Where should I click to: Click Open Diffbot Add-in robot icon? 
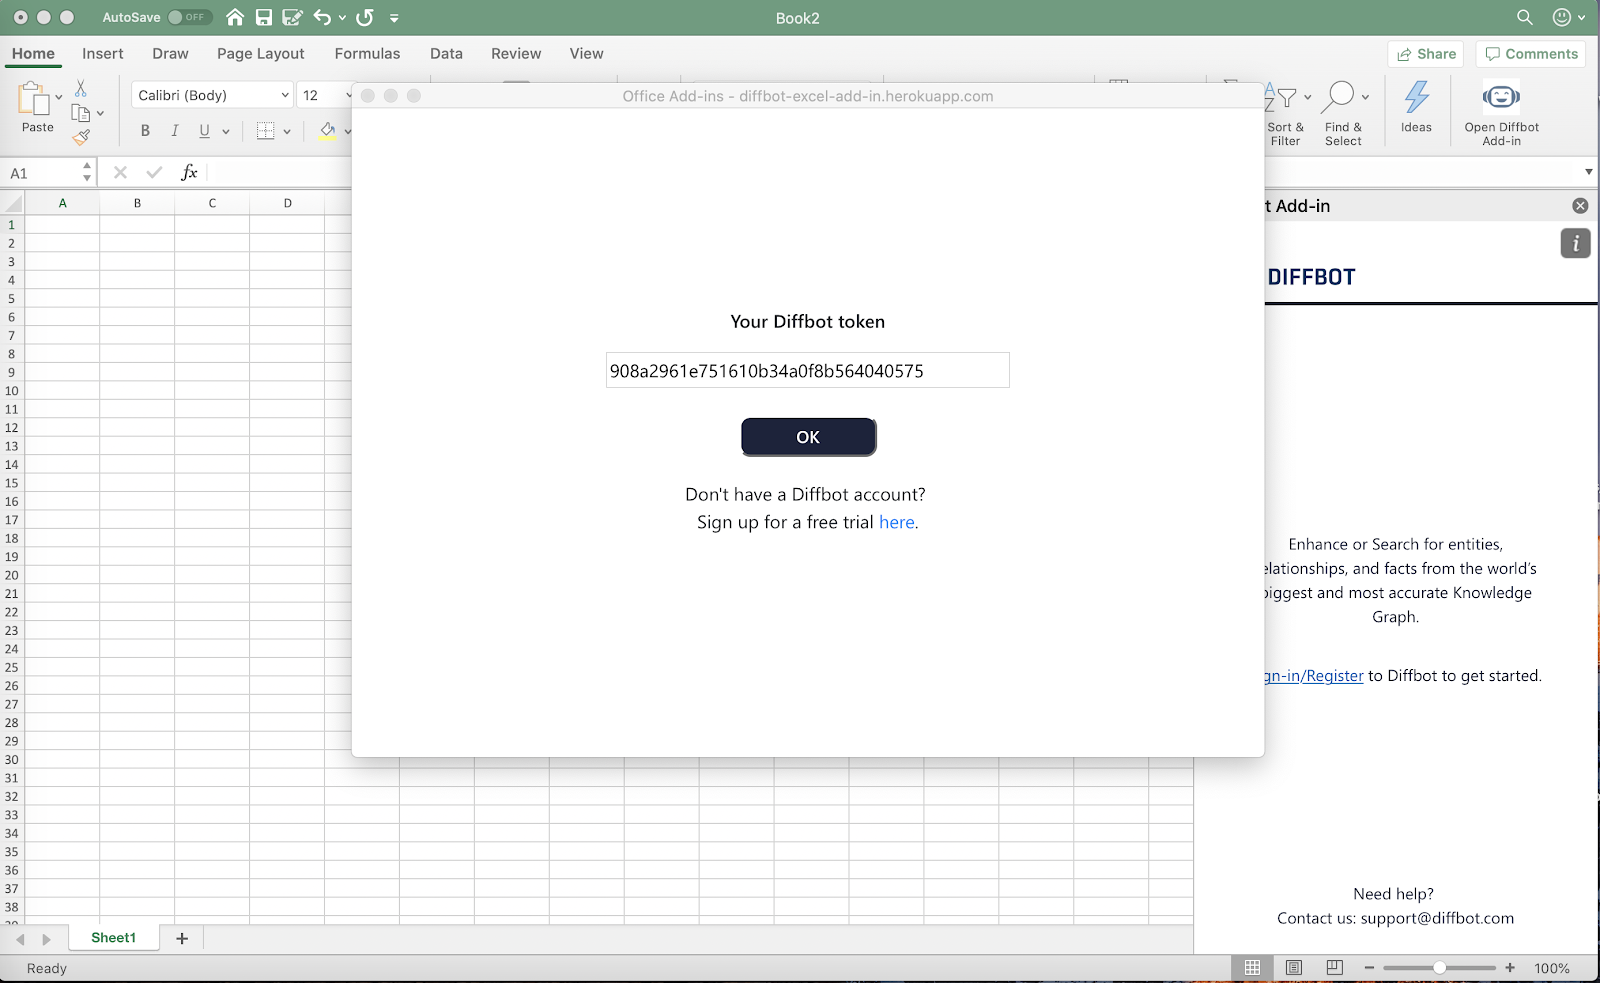click(x=1501, y=97)
